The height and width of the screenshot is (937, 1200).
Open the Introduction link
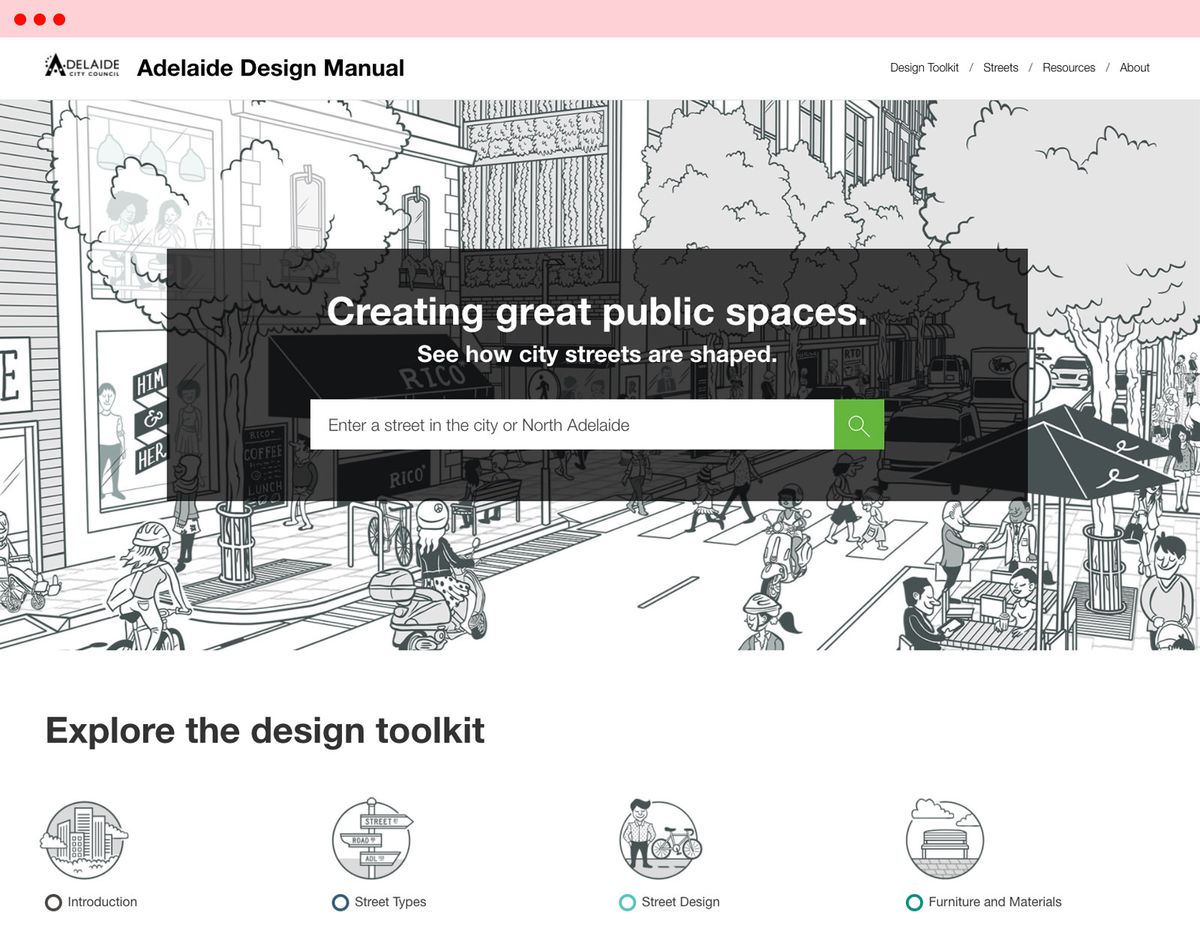[x=91, y=902]
